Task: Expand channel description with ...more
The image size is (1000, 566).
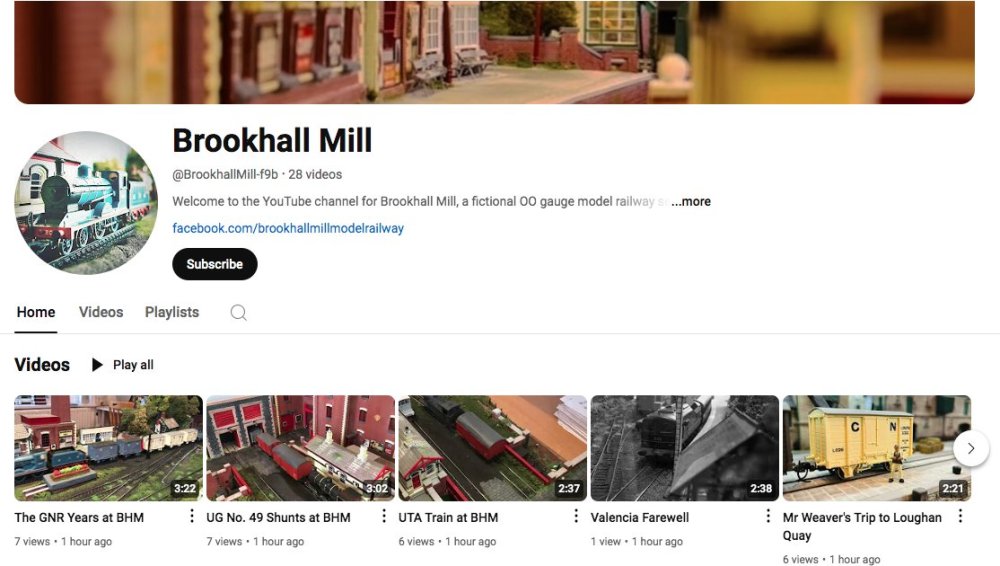Action: coord(691,202)
